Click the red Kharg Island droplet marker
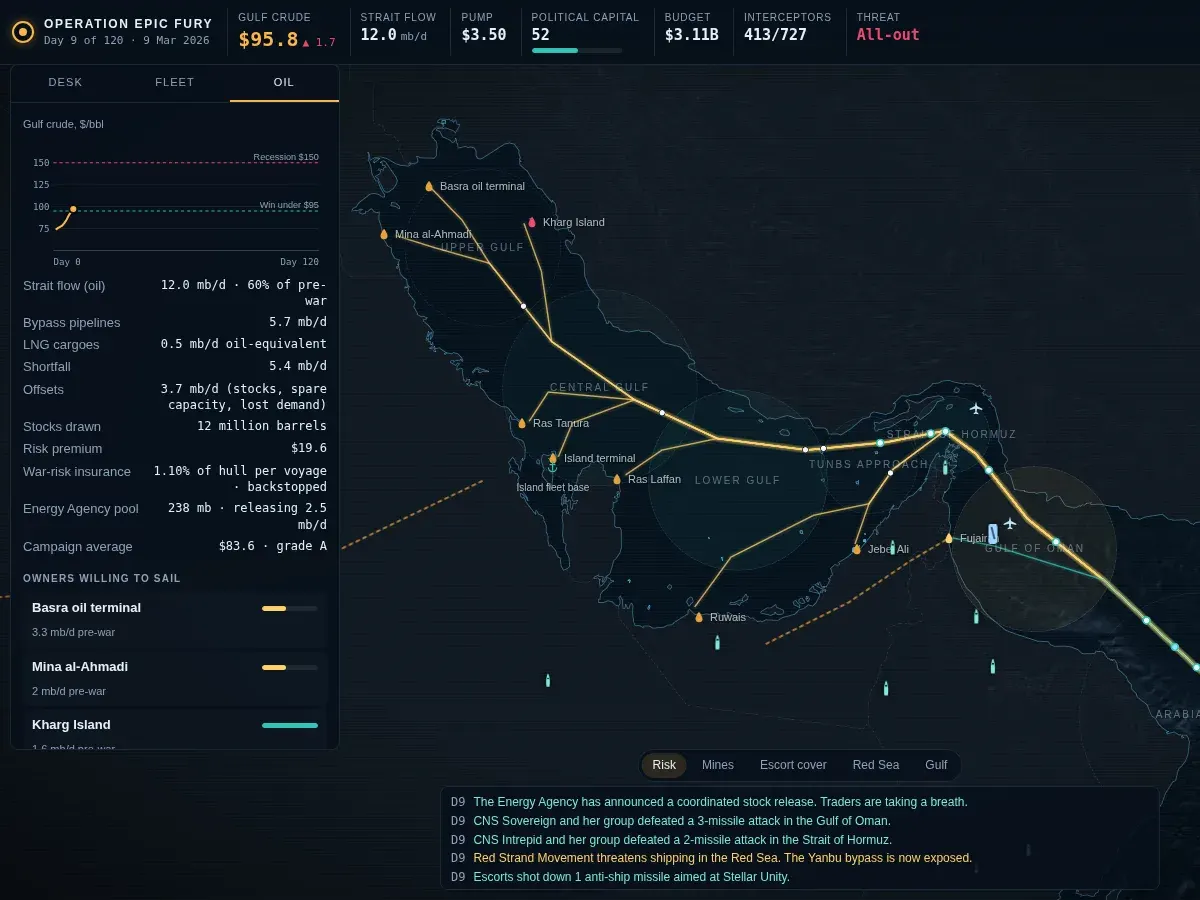Screen dimensions: 1200x900 (532, 222)
